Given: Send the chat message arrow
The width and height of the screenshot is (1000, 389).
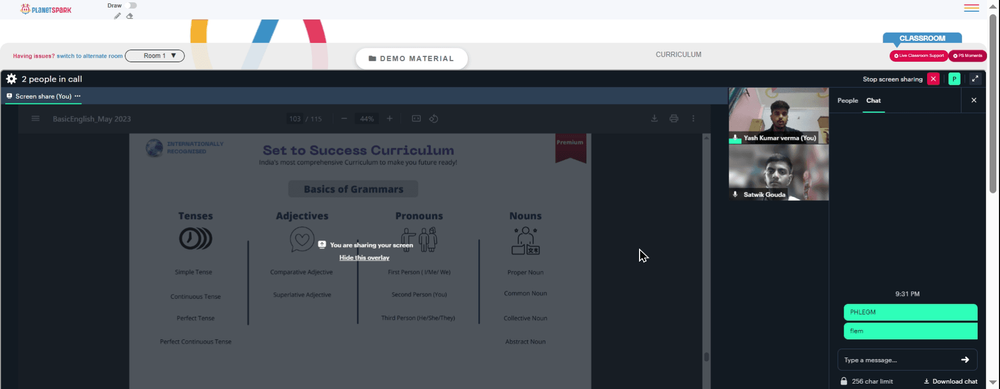Looking at the screenshot, I should [x=965, y=360].
